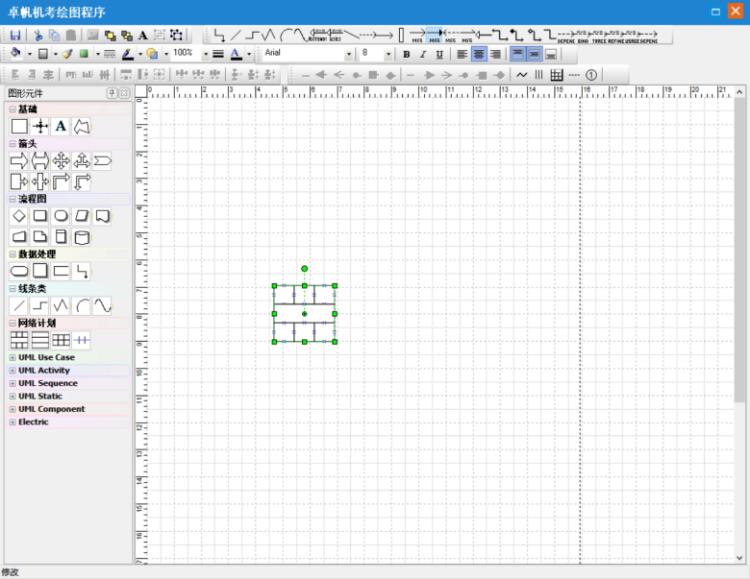The height and width of the screenshot is (579, 750).
Task: Pick the sine wave line shape
Action: click(x=103, y=306)
